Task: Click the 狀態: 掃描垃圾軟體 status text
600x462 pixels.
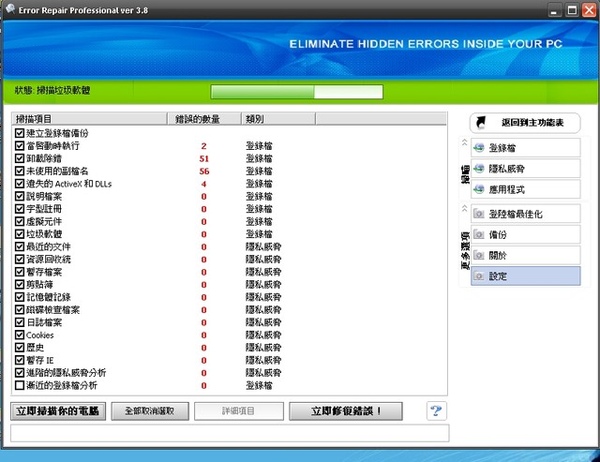Action: (x=52, y=90)
